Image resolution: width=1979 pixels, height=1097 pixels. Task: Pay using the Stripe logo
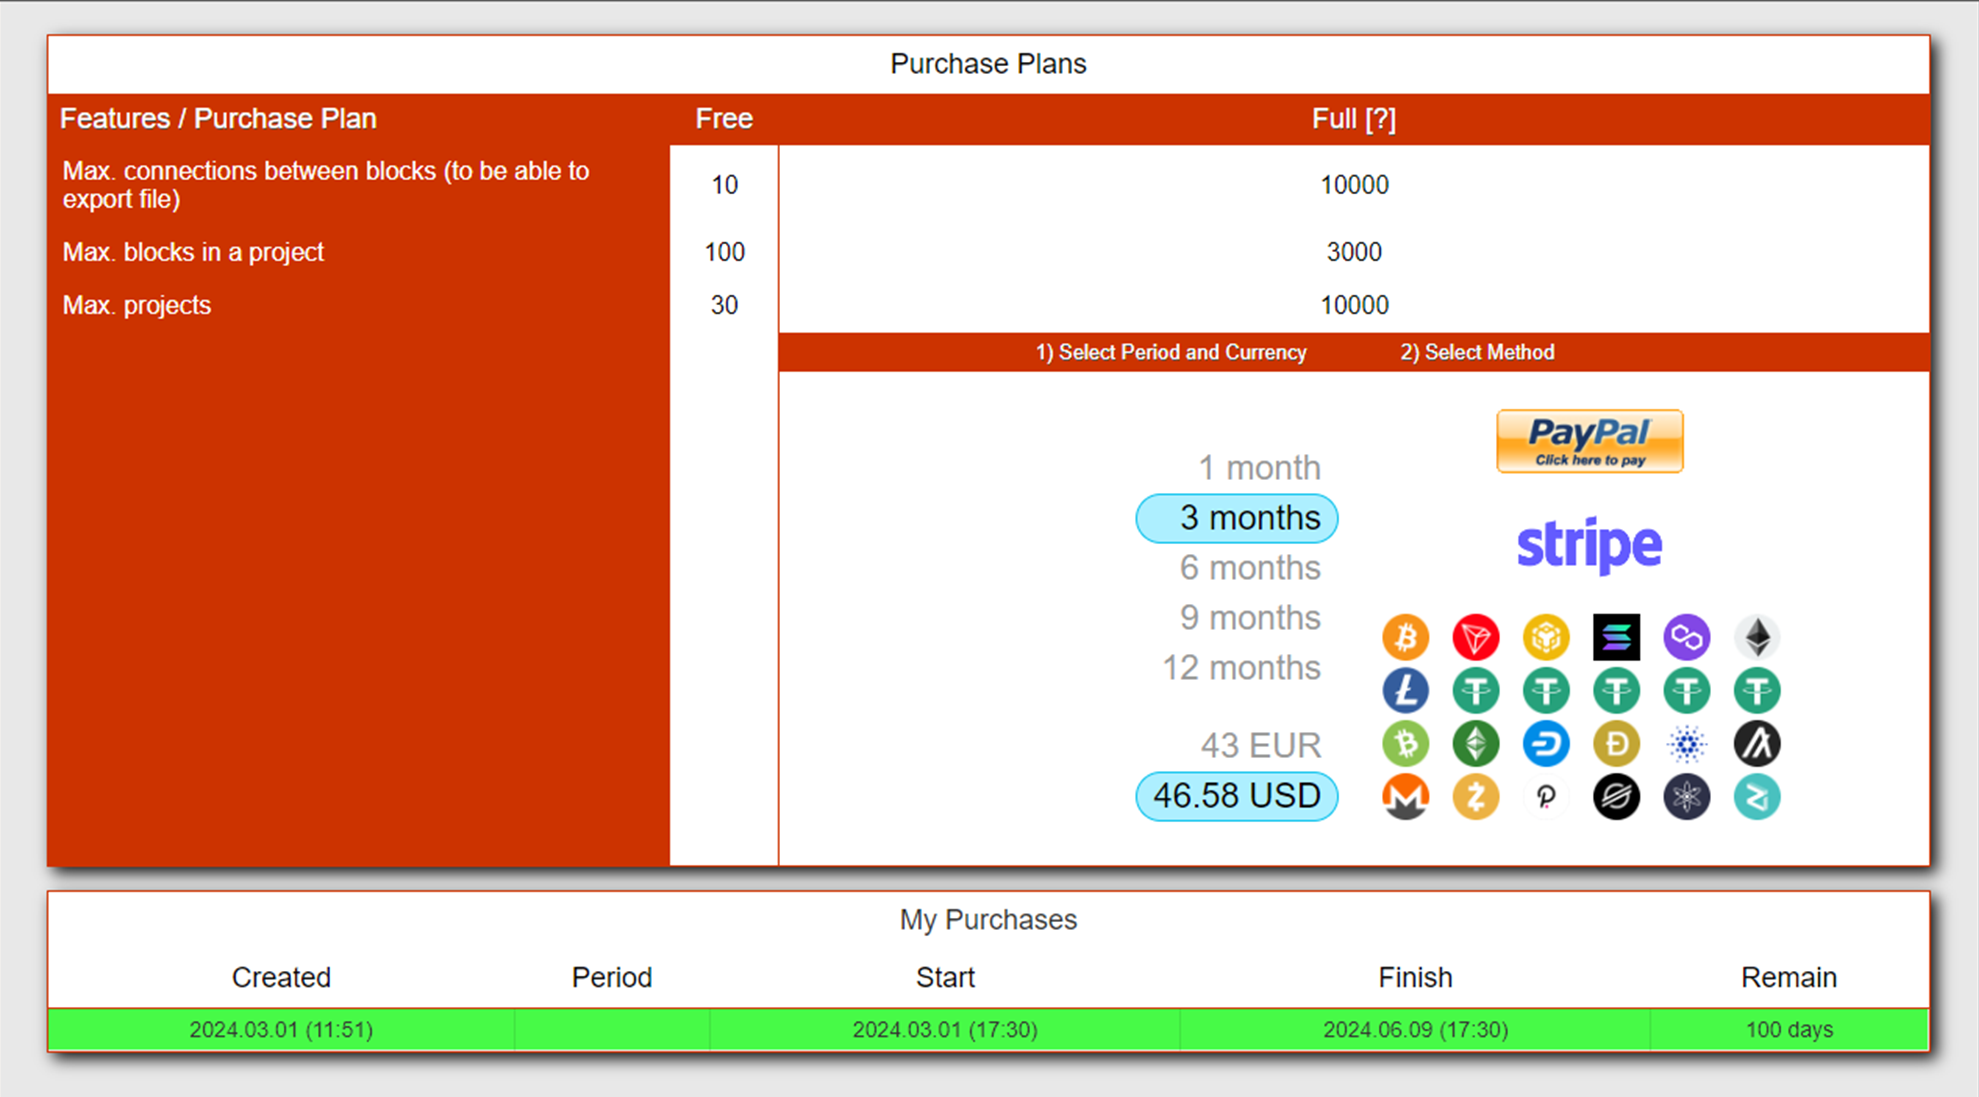(x=1589, y=546)
